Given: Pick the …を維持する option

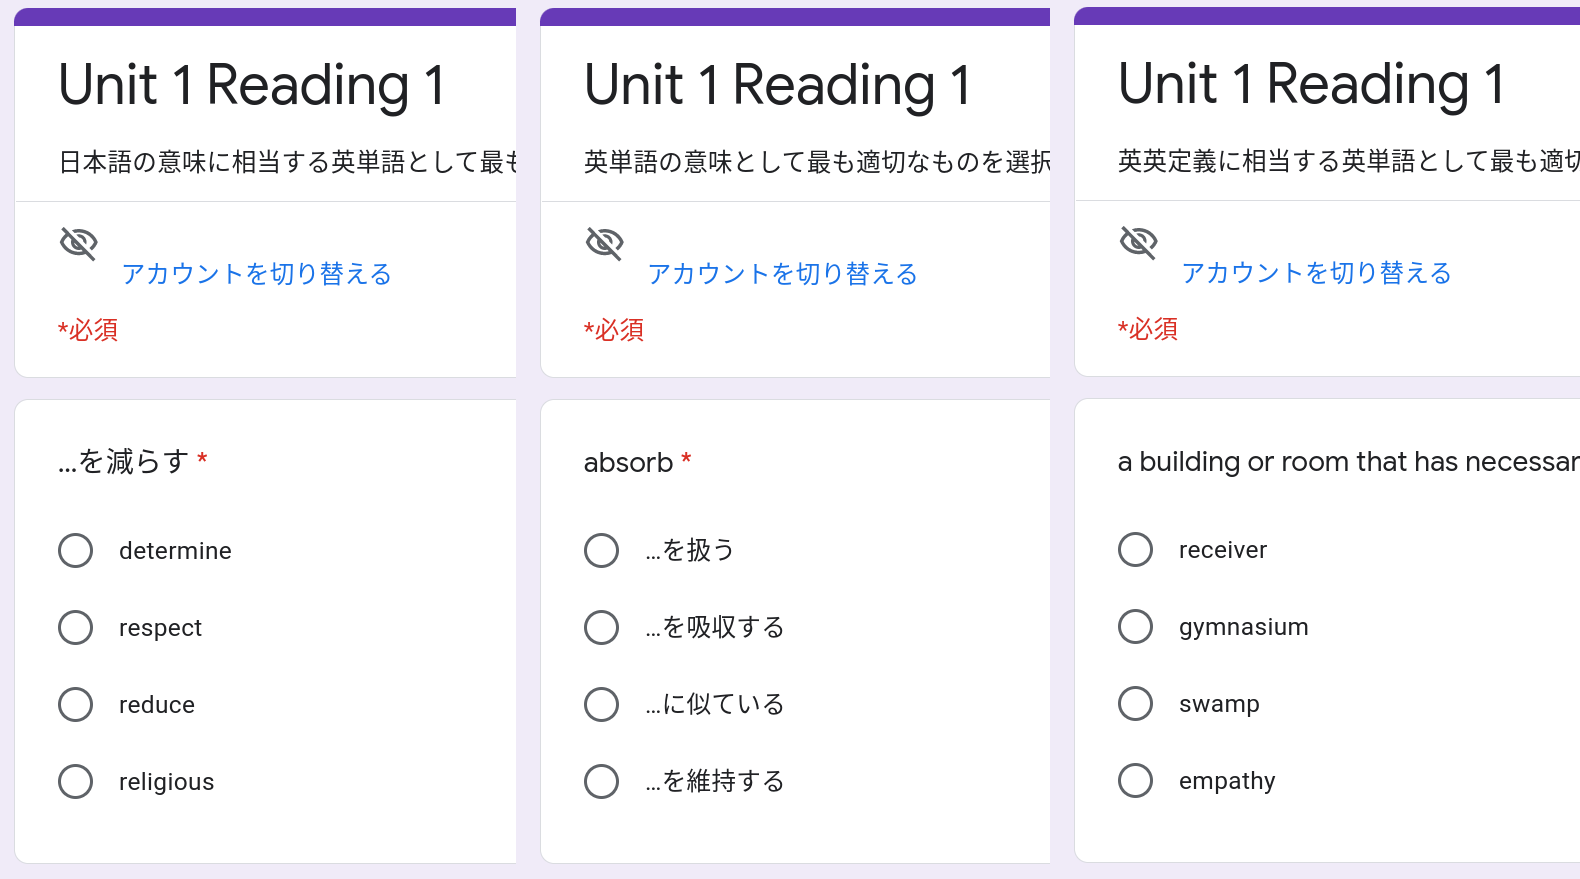Looking at the screenshot, I should [x=602, y=781].
